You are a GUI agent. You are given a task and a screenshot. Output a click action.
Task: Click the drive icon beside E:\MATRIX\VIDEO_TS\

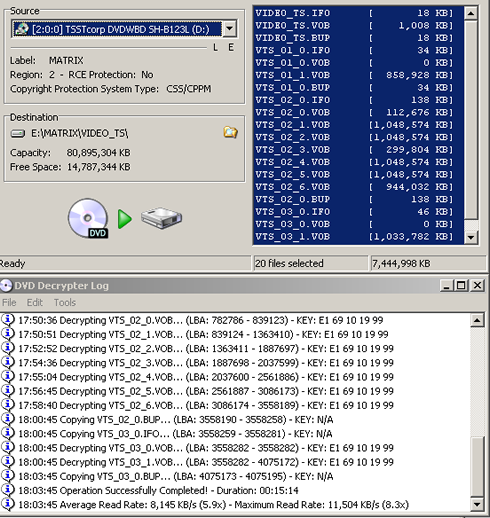[18, 134]
